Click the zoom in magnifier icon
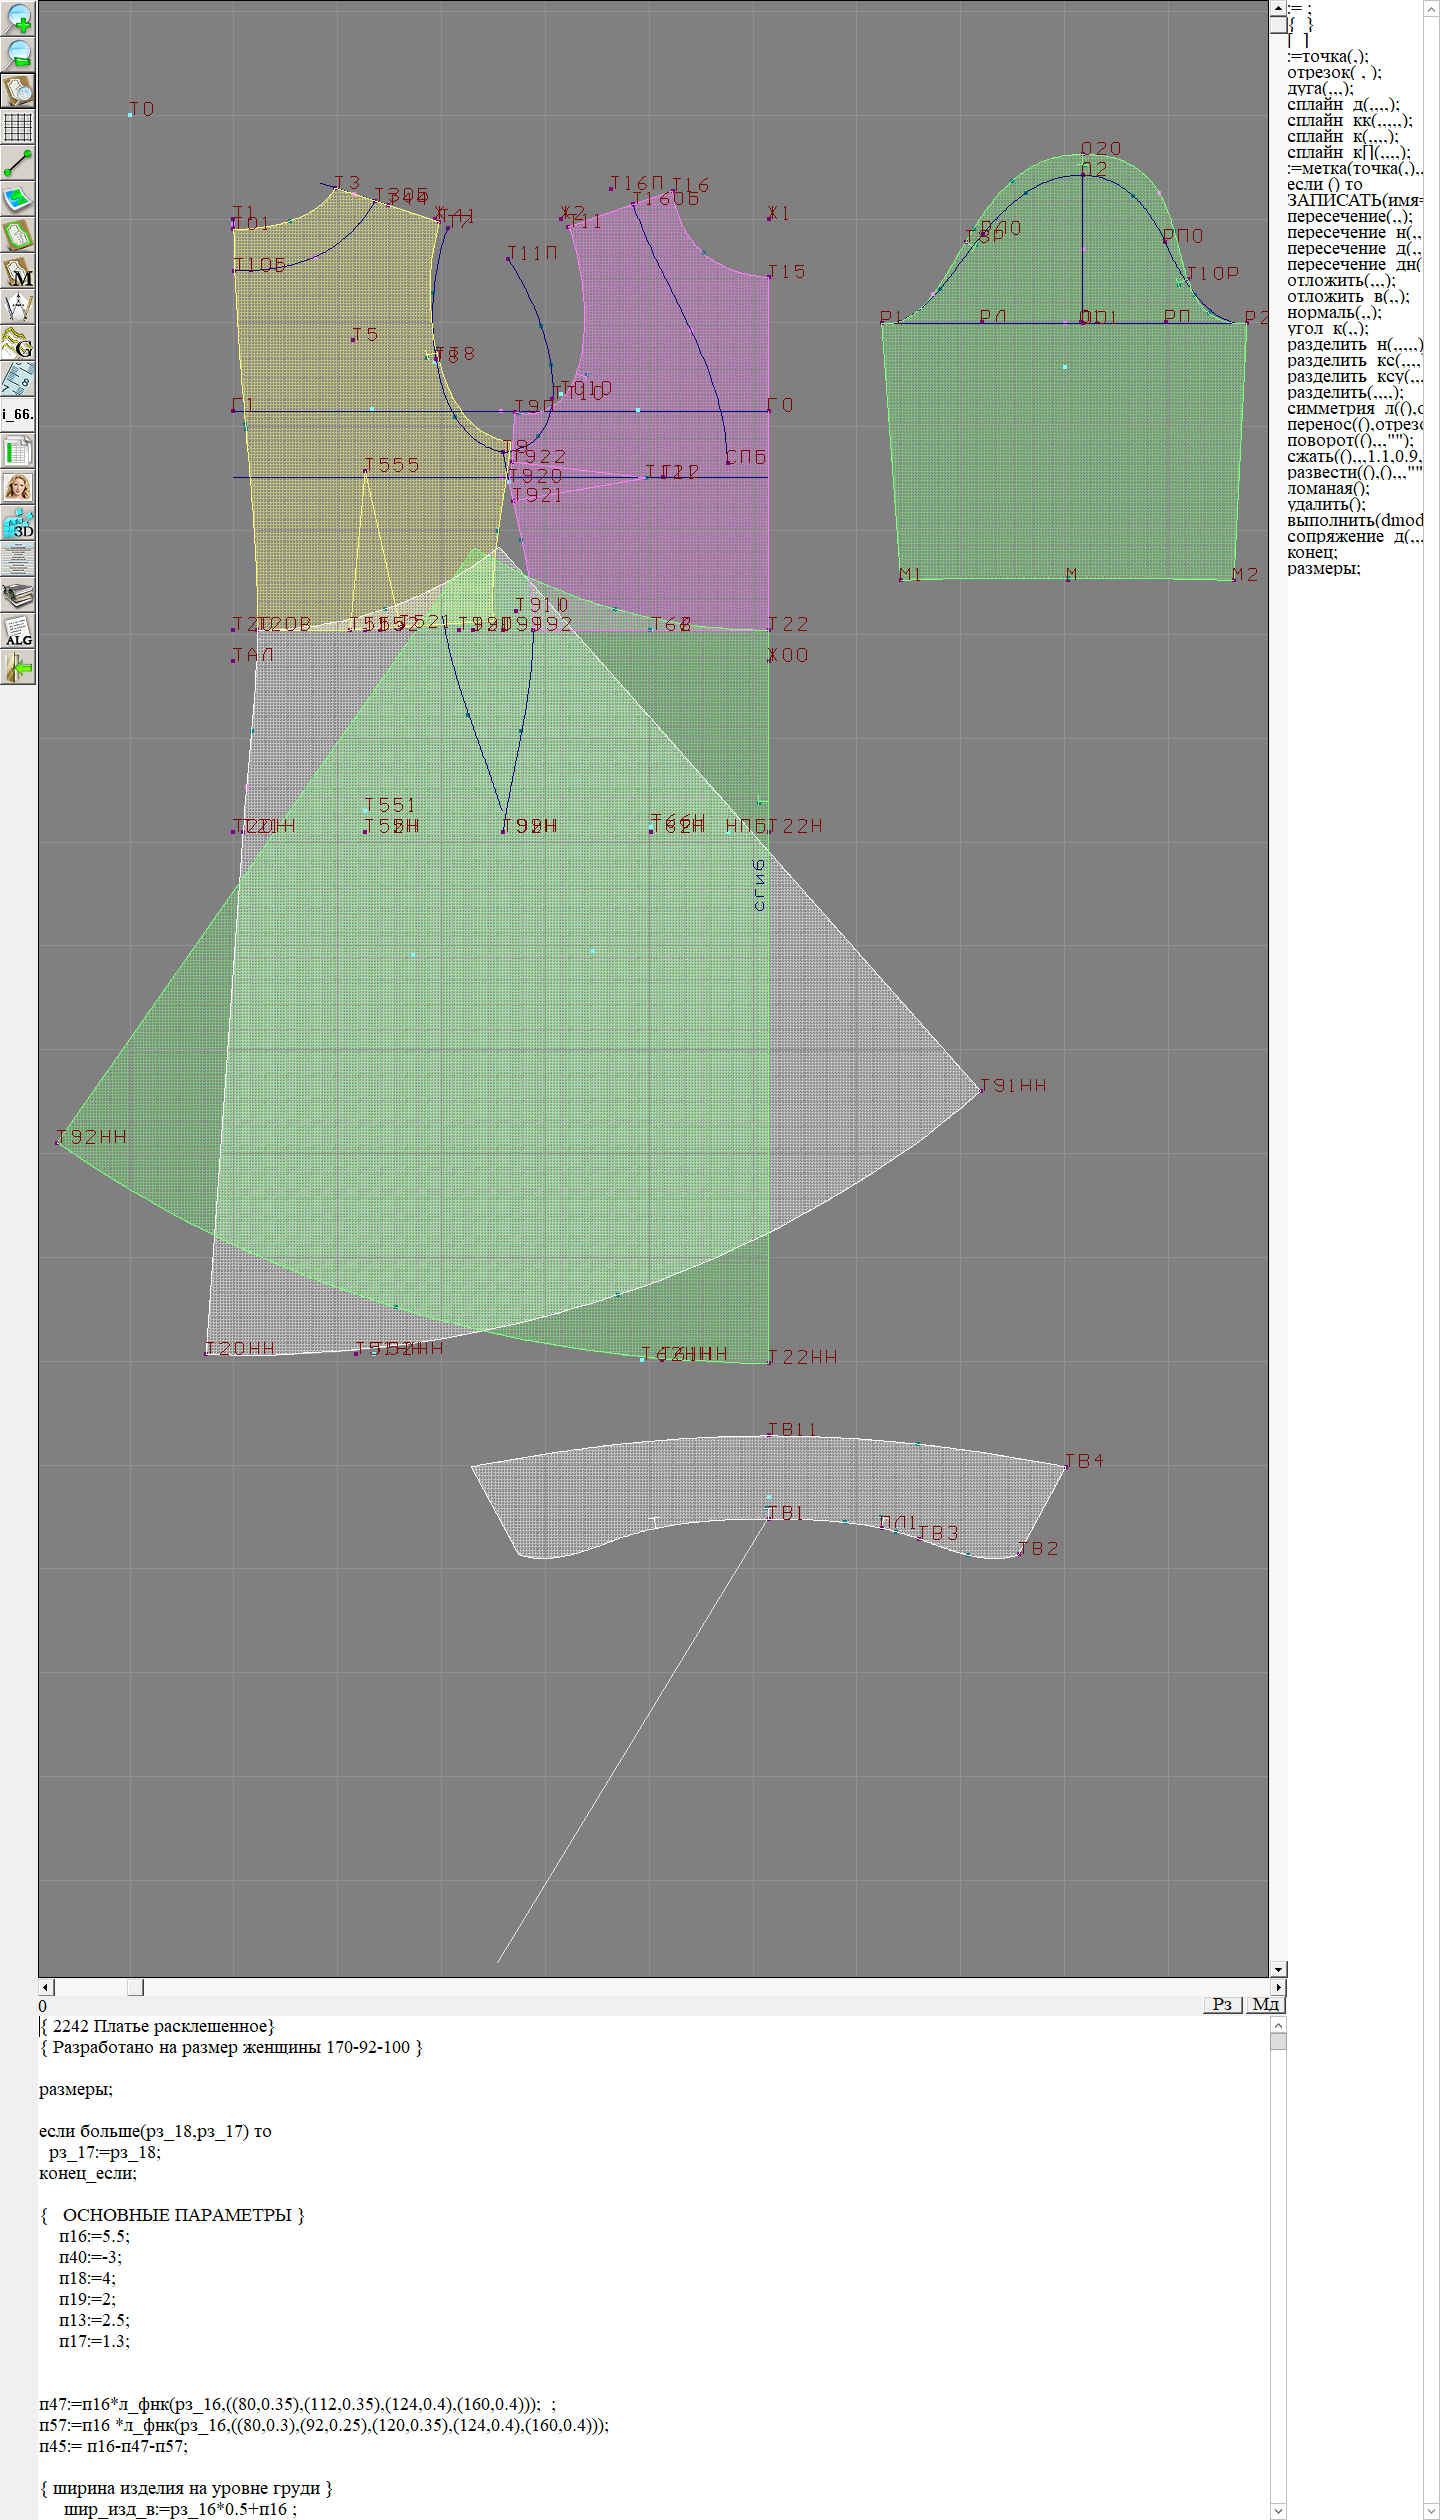The height and width of the screenshot is (2520, 1440). click(x=18, y=18)
